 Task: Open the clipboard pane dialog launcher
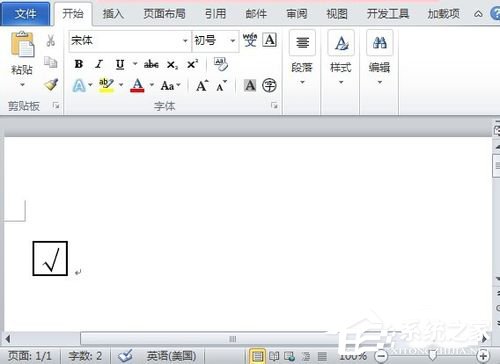56,106
